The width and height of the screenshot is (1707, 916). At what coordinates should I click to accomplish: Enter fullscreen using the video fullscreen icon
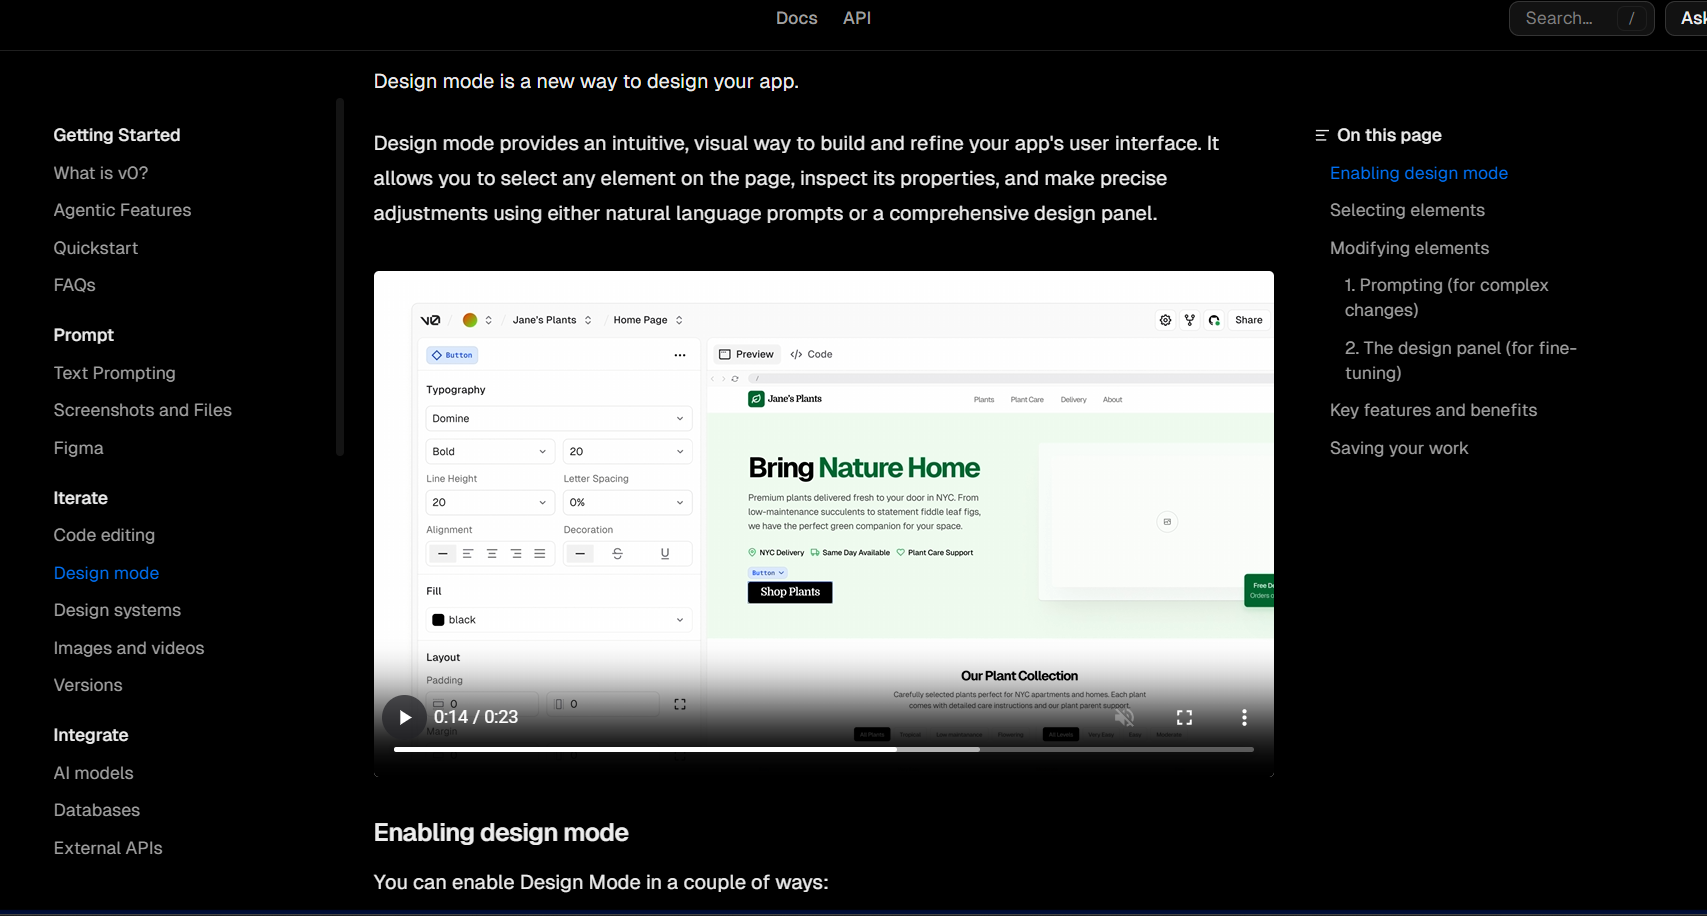(x=1184, y=717)
